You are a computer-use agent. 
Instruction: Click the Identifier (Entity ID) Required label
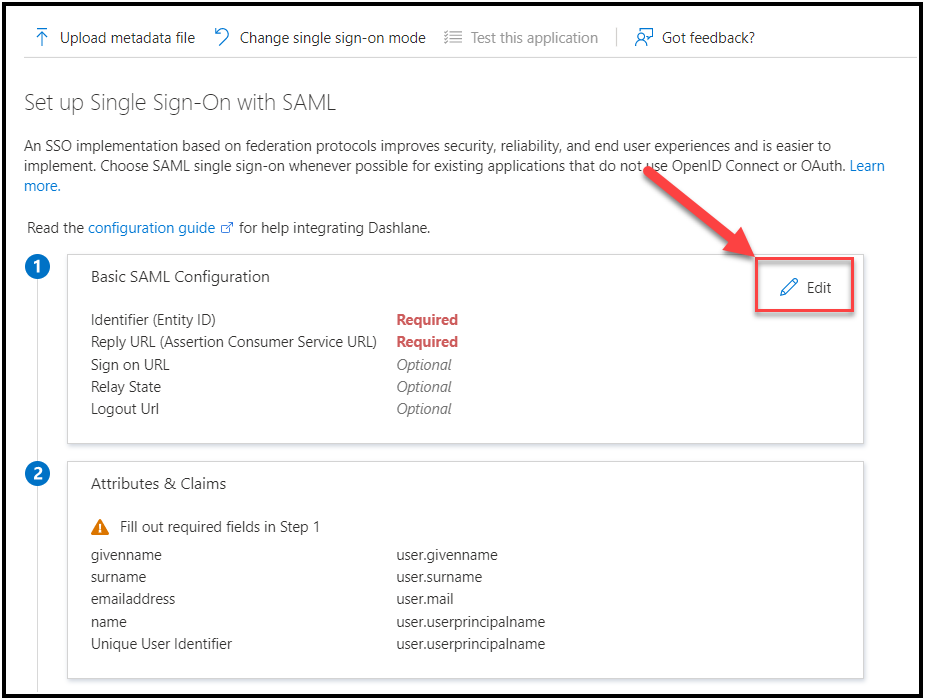(x=427, y=320)
